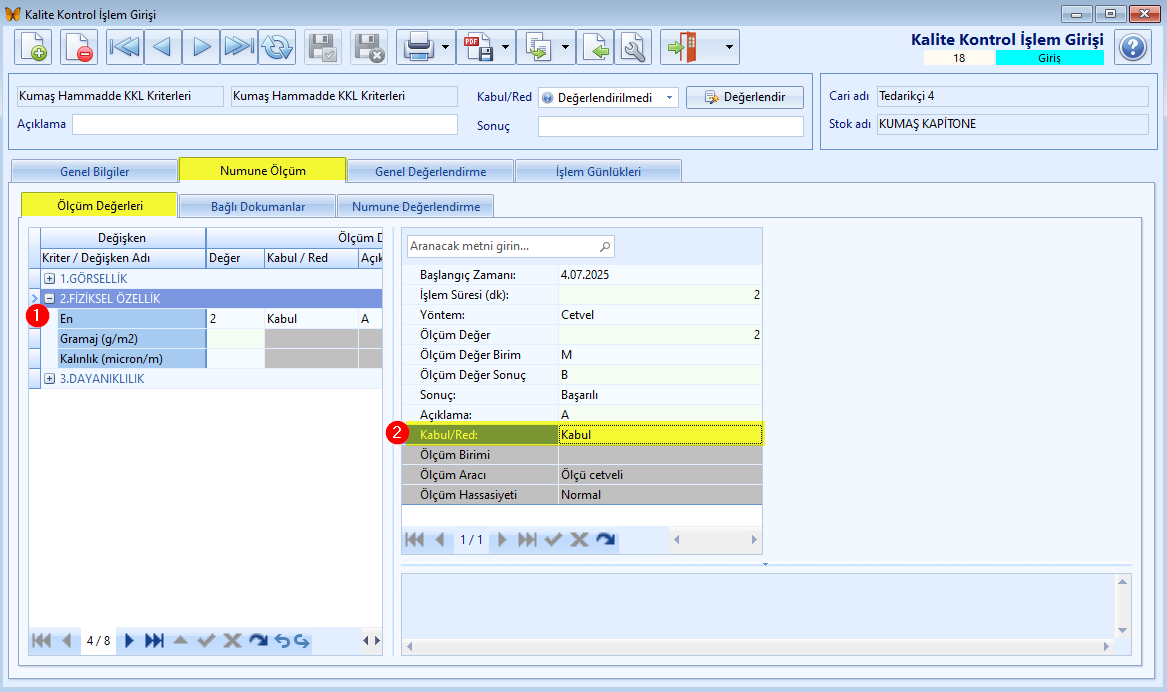This screenshot has width=1167, height=692.
Task: Click the exit door icon
Action: click(x=682, y=47)
